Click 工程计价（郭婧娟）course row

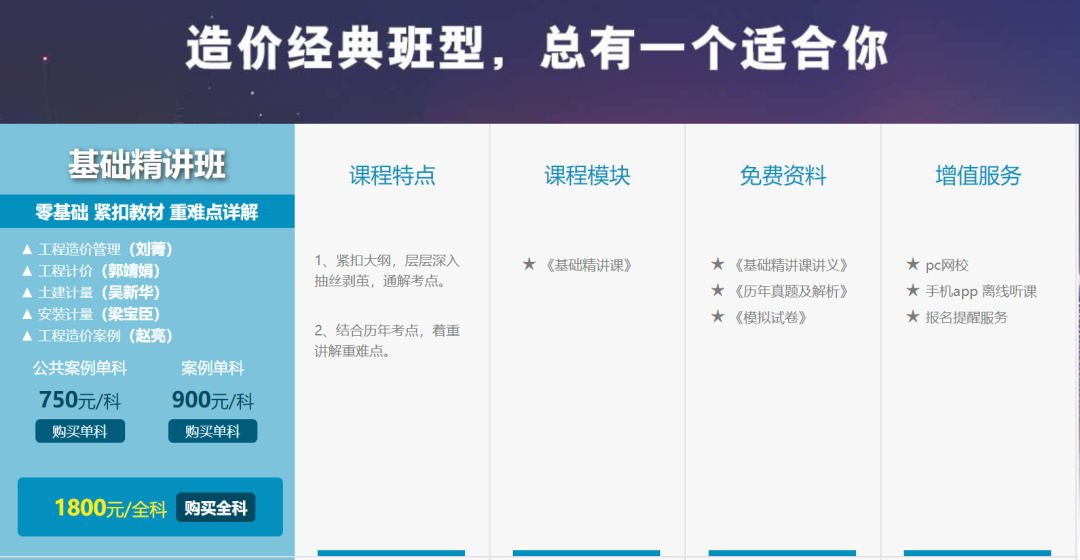point(92,271)
